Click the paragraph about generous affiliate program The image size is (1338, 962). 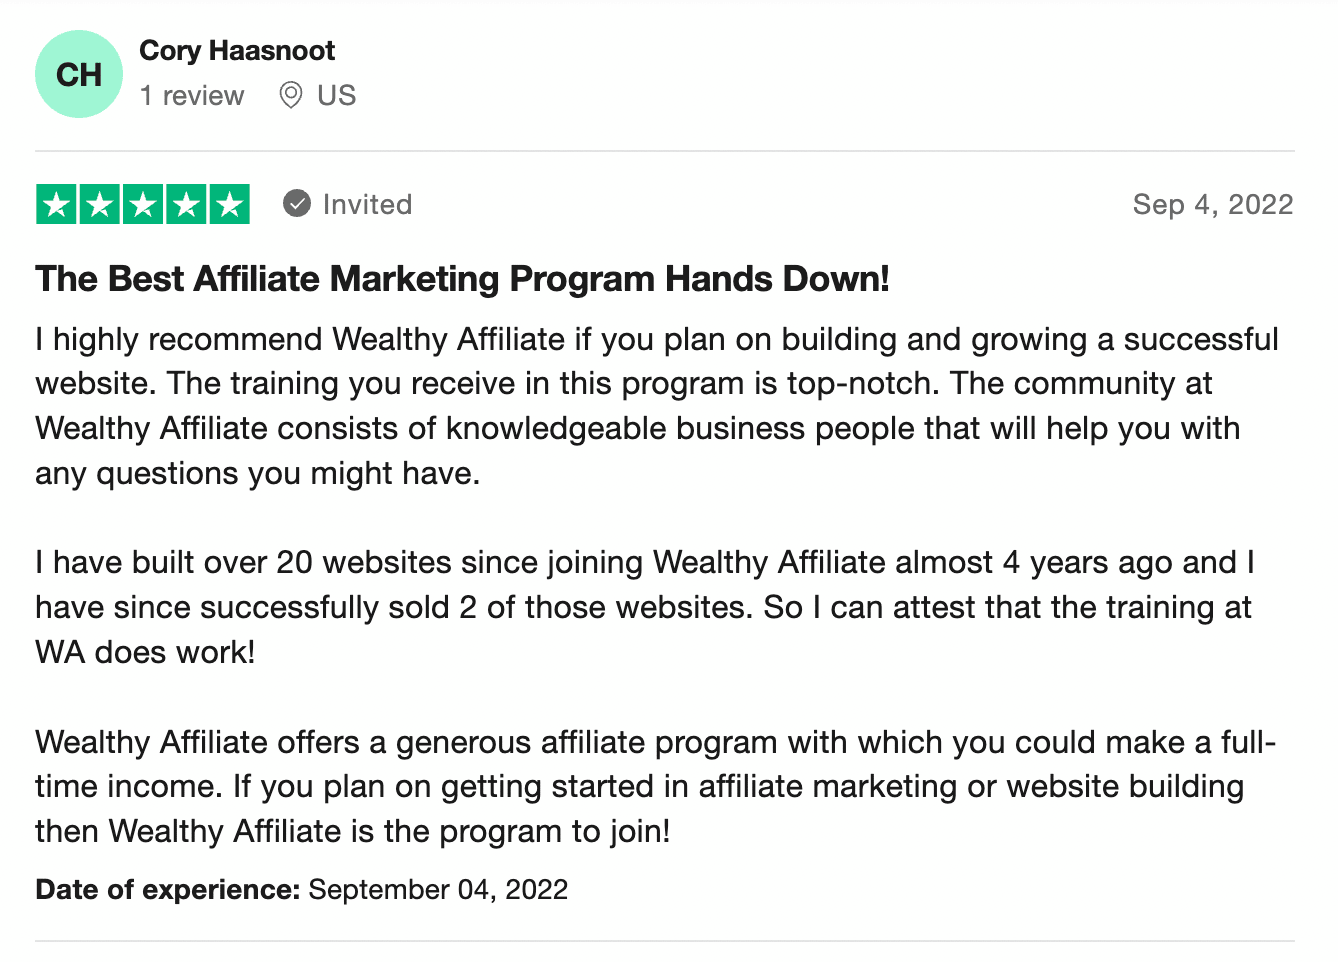(x=656, y=786)
